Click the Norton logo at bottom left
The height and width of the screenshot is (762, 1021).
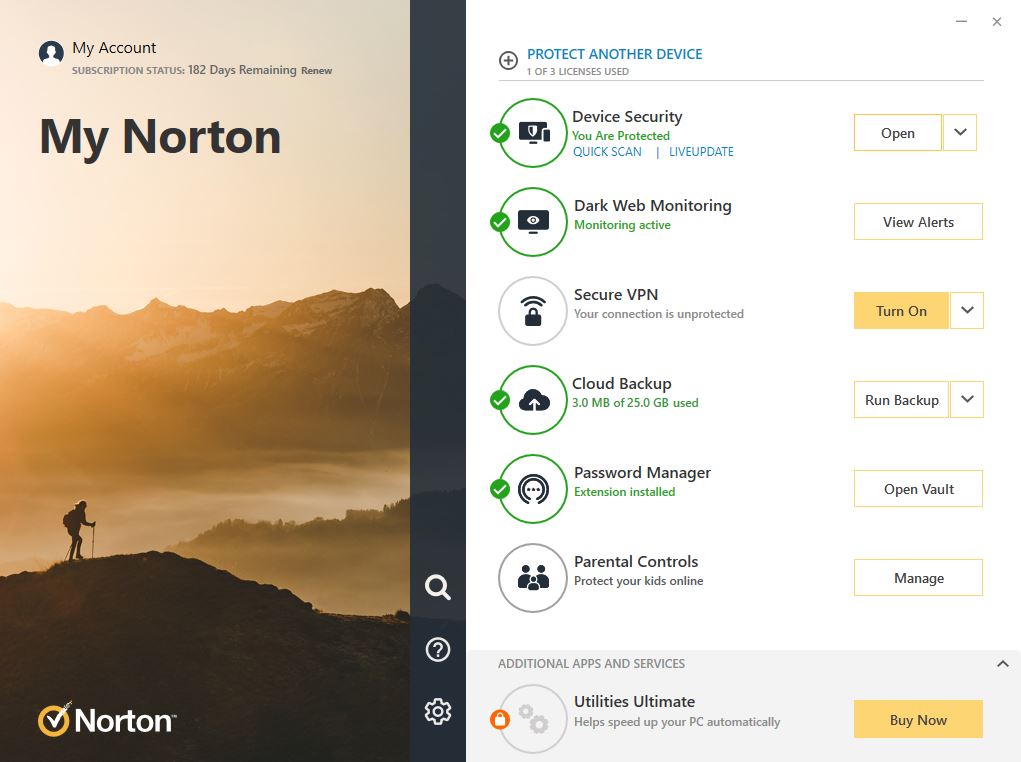click(107, 720)
